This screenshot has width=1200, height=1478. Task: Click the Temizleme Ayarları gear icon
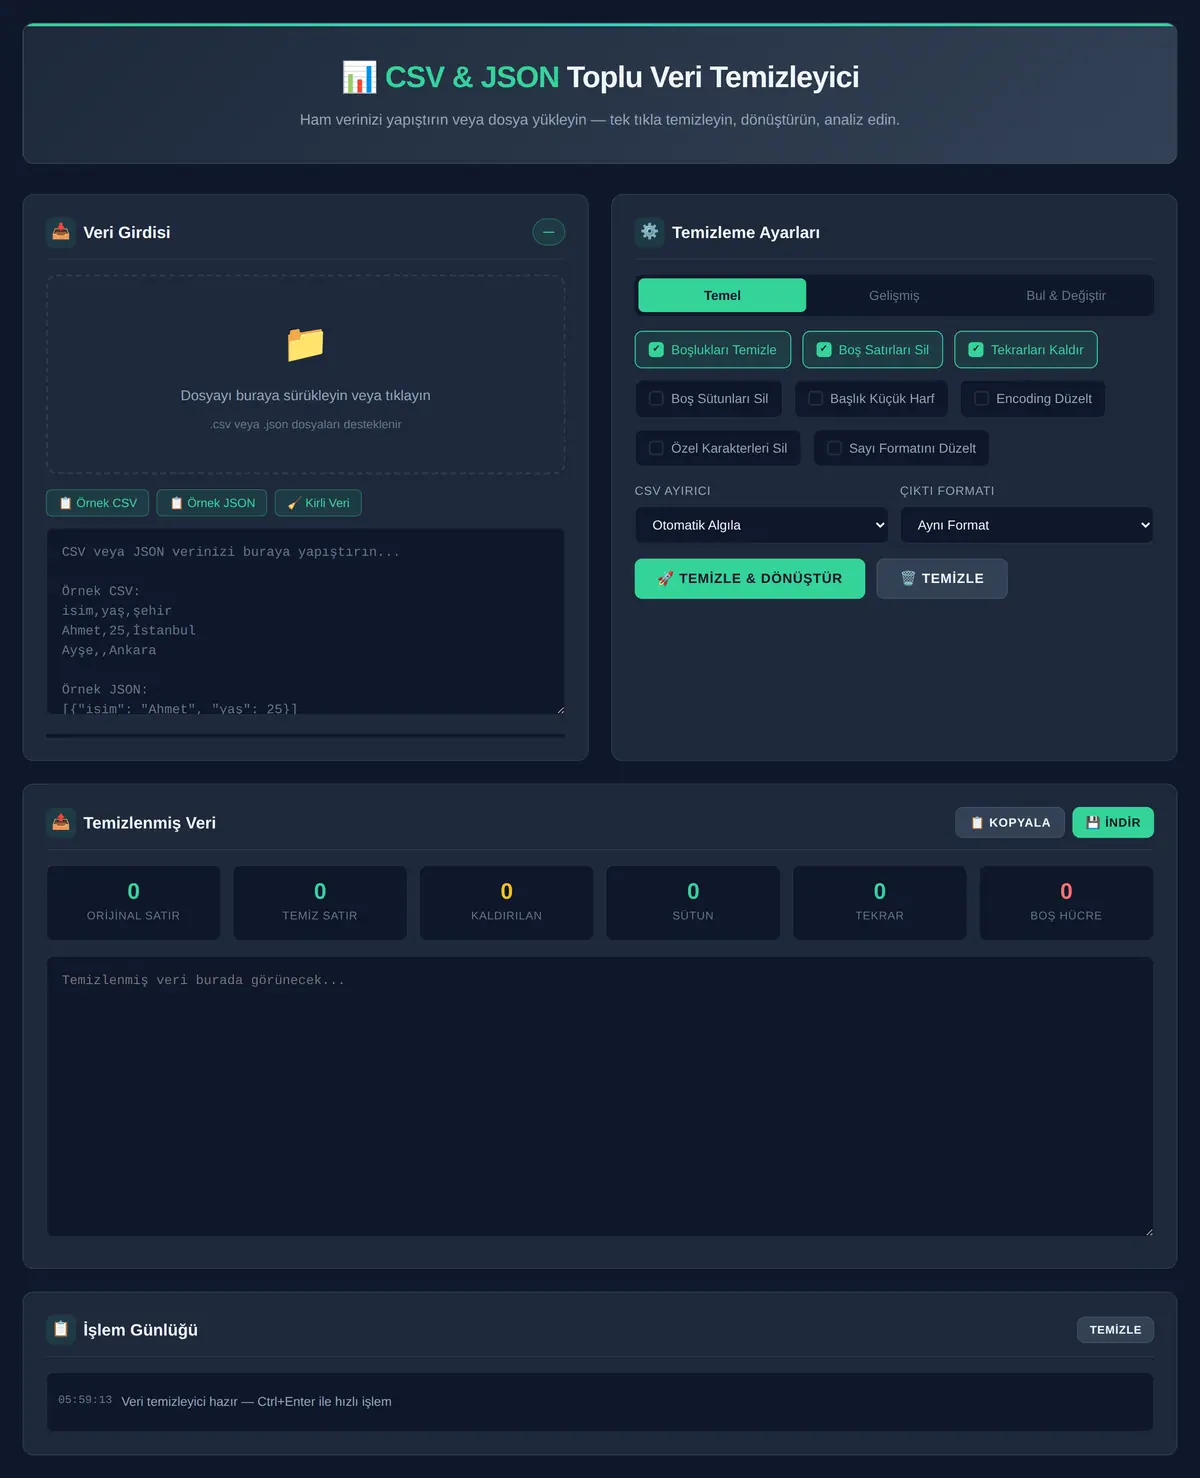click(x=650, y=232)
